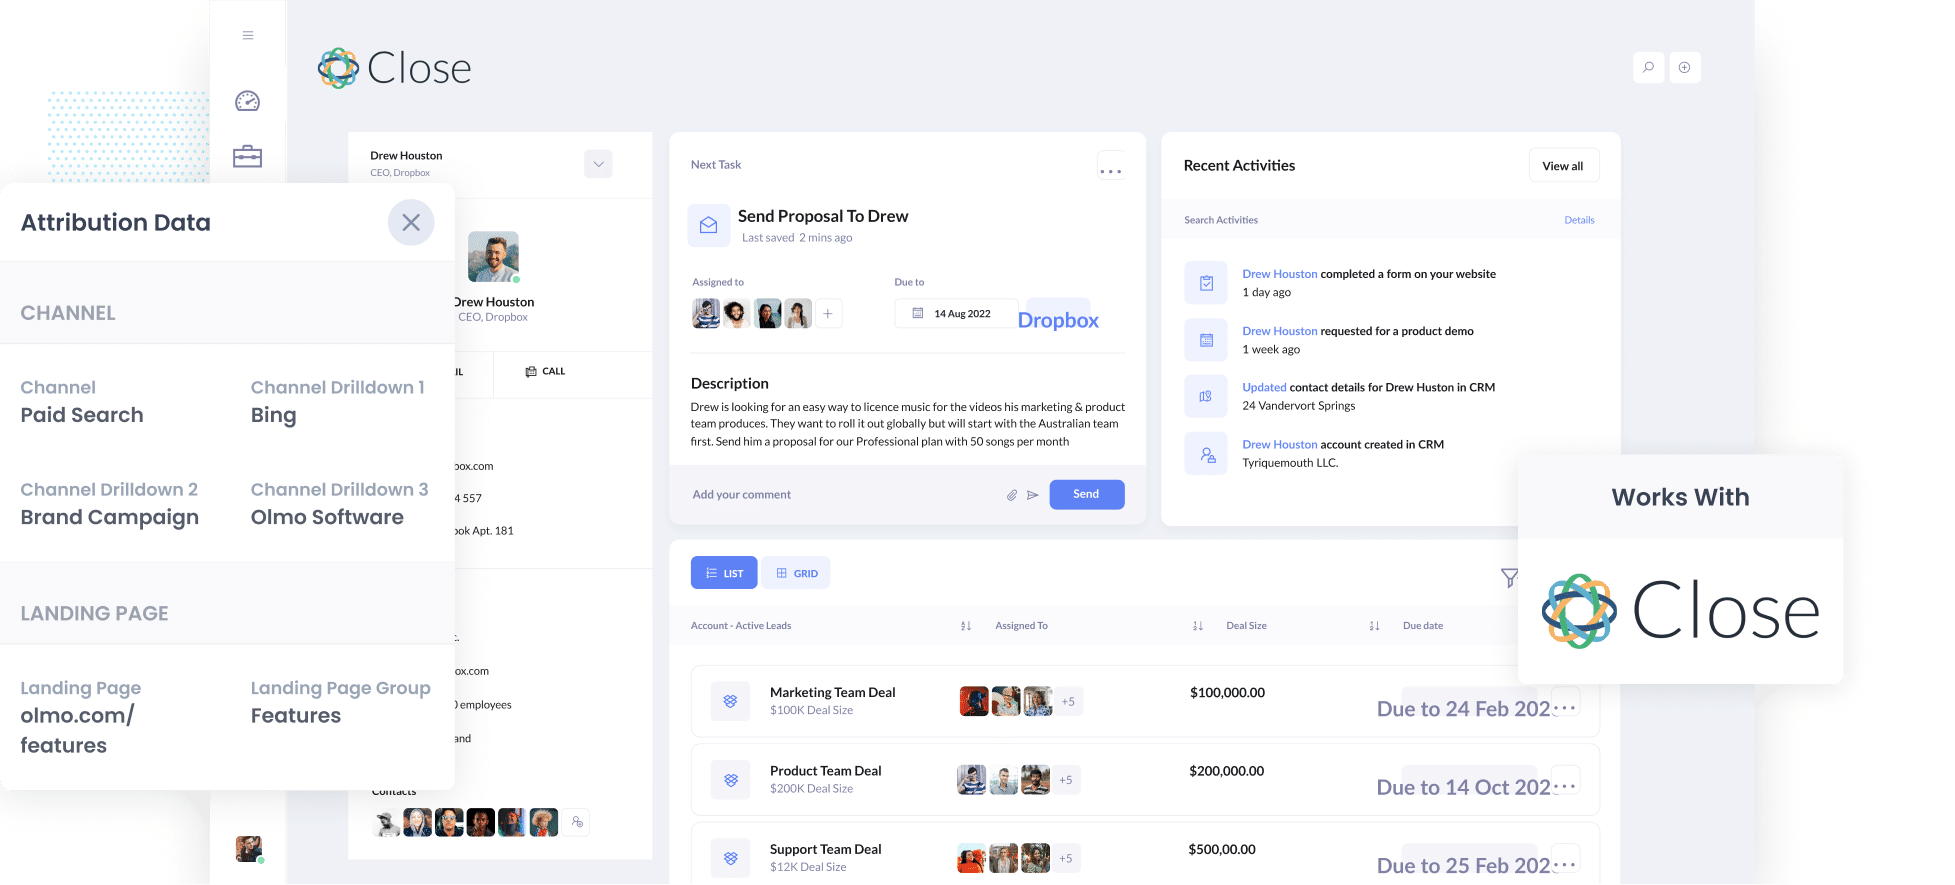Click the Product Team Deal icon
Screen dimensions: 1955x885
[x=731, y=780]
